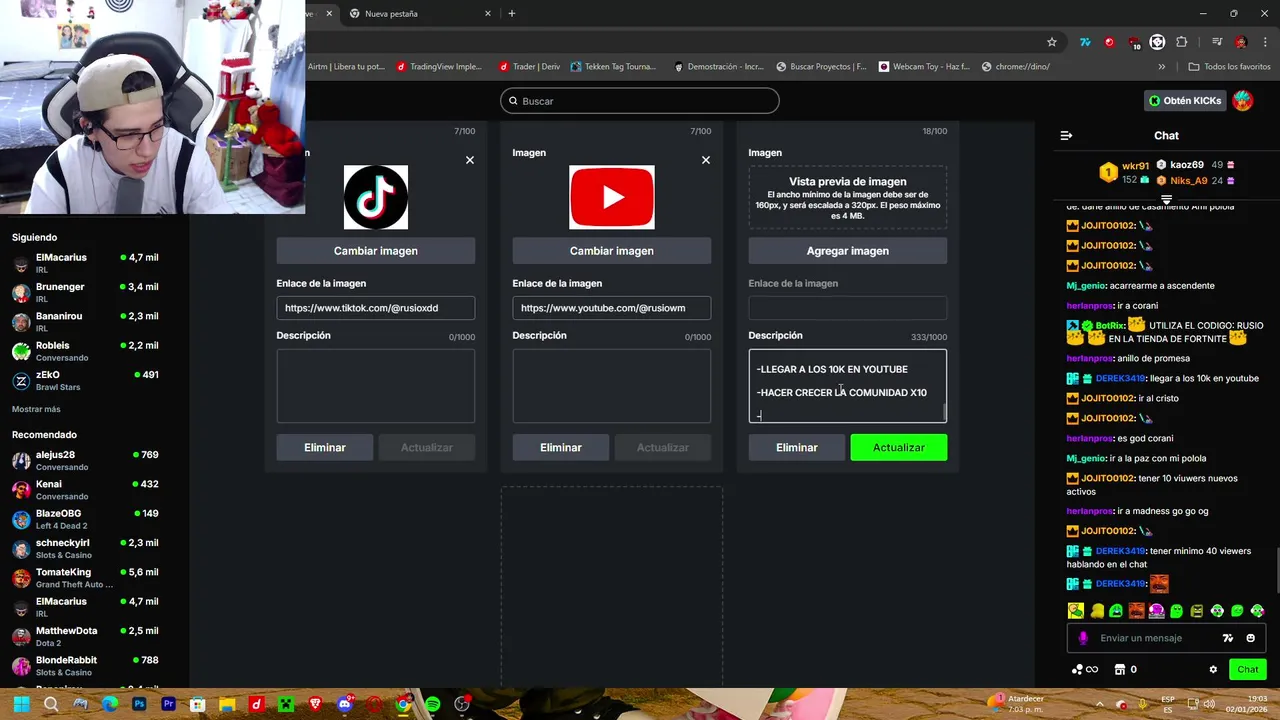The image size is (1280, 720).
Task: Click the TikTok logo image
Action: coord(376,198)
